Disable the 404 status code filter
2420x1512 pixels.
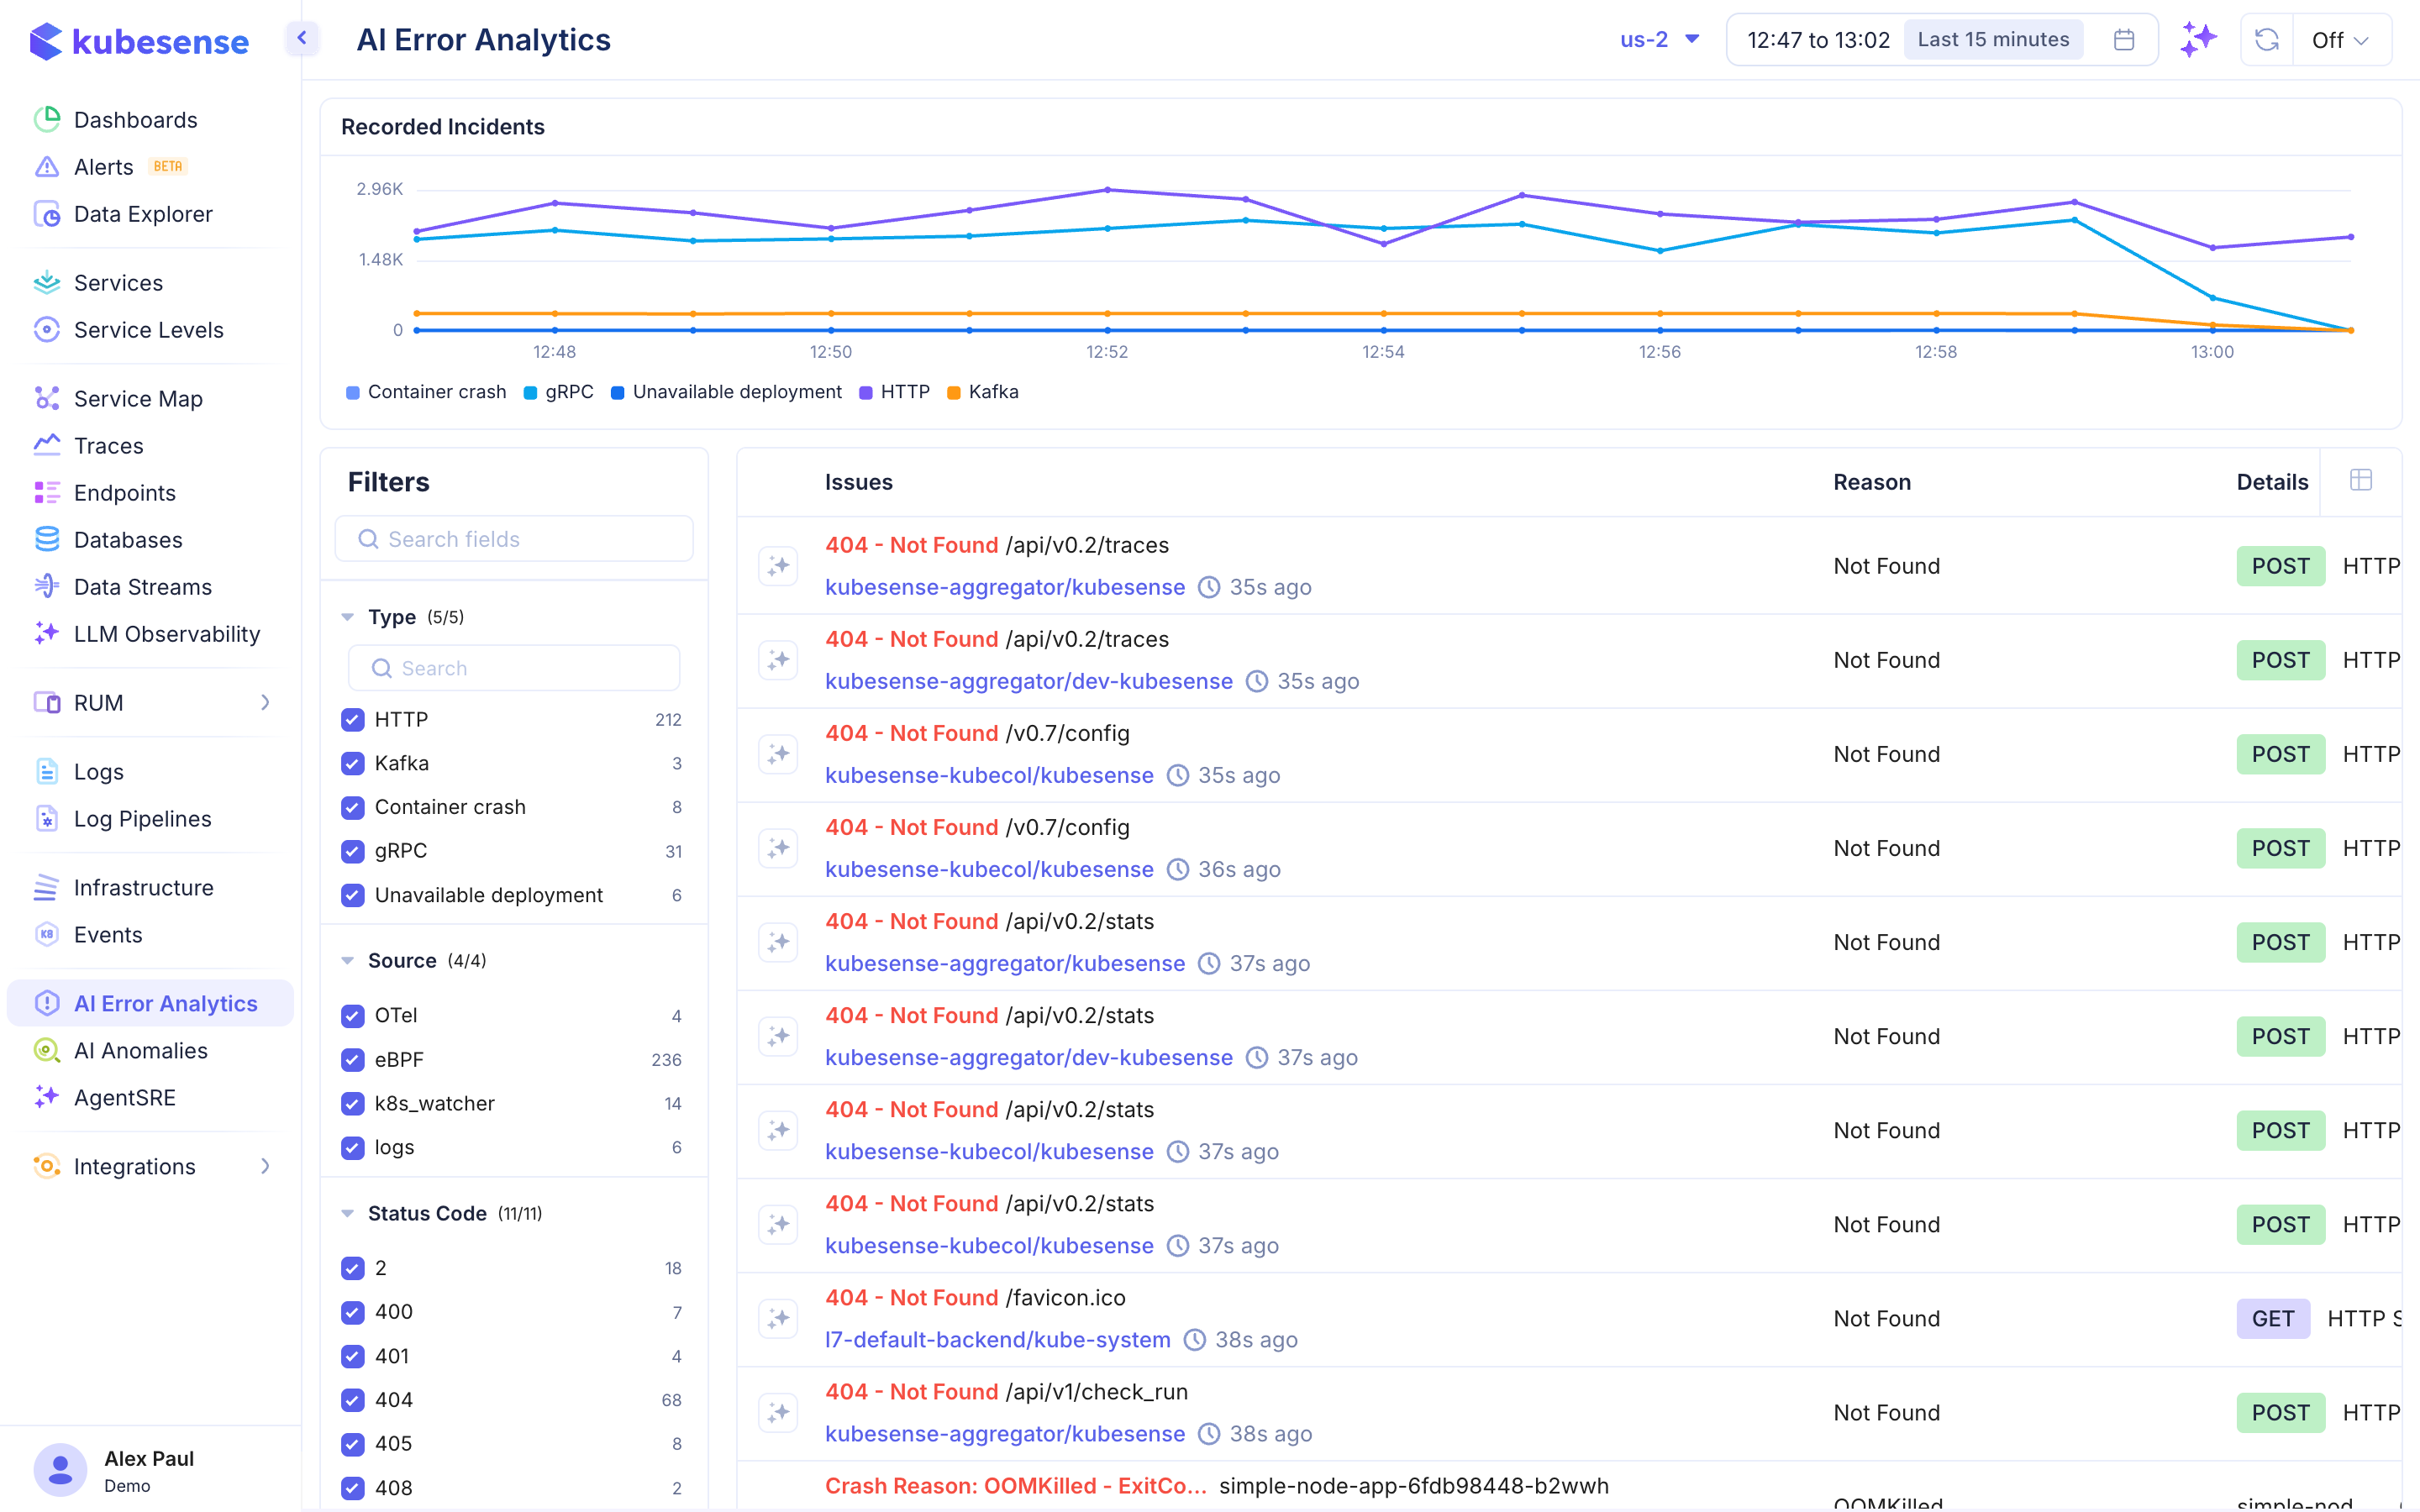352,1400
